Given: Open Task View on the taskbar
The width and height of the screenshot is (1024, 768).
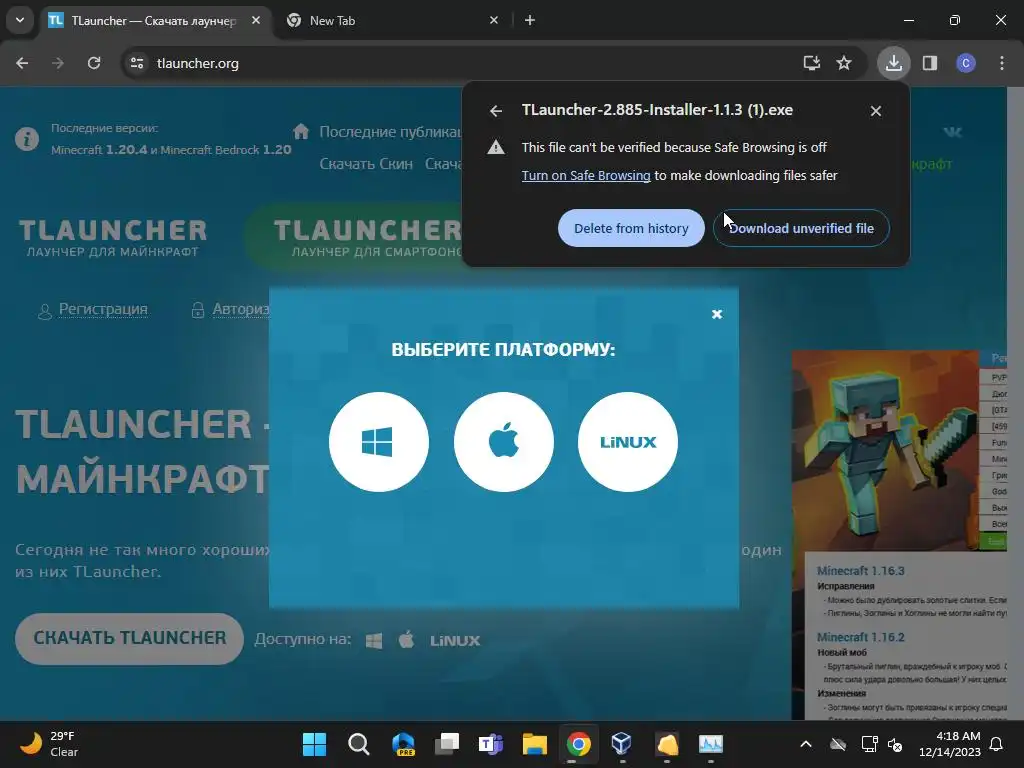Looking at the screenshot, I should click(x=447, y=744).
